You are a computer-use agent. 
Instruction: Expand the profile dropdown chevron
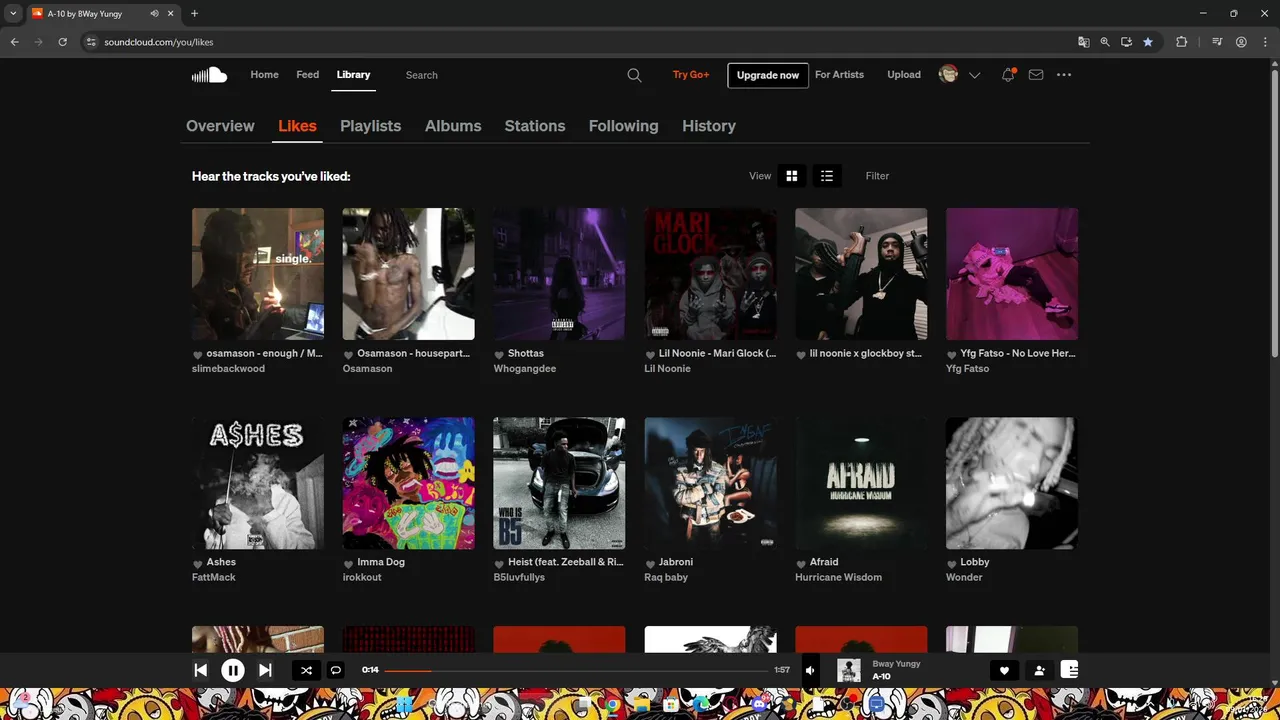974,75
